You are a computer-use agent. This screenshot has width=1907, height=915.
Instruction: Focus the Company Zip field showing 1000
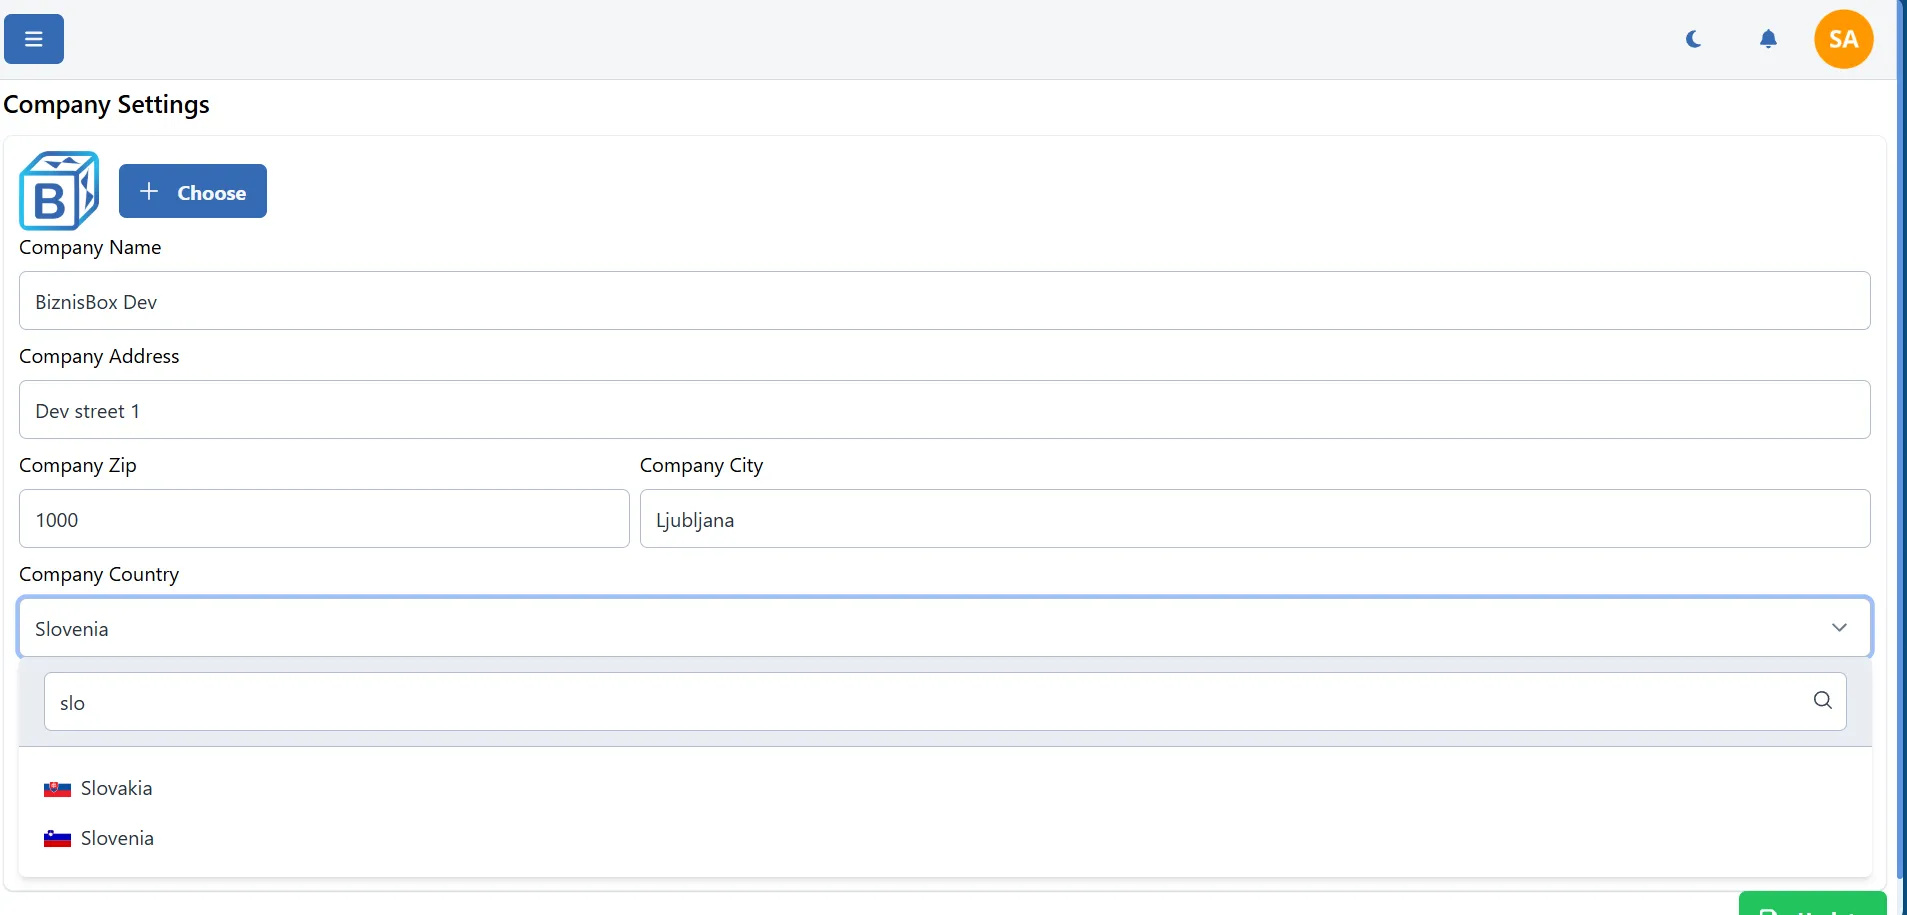324,519
